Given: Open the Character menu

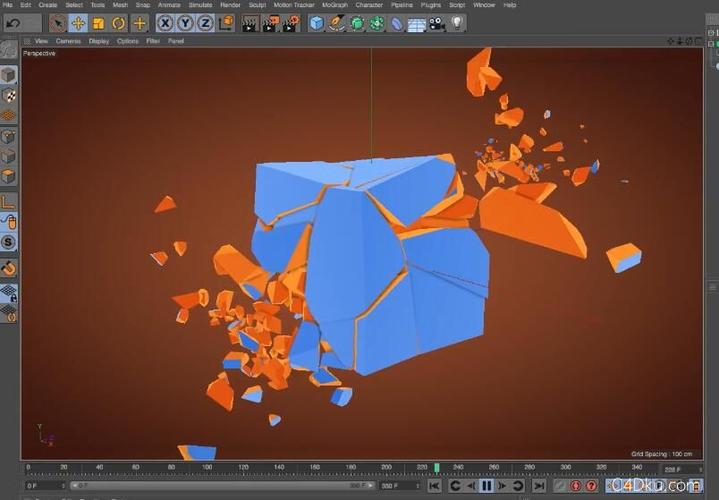Looking at the screenshot, I should (x=369, y=5).
